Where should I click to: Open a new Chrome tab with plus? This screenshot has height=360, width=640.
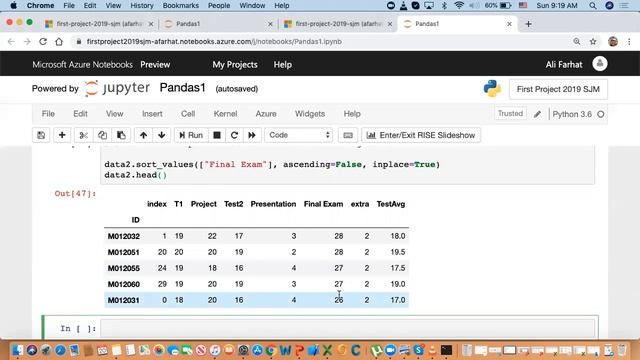(x=528, y=24)
